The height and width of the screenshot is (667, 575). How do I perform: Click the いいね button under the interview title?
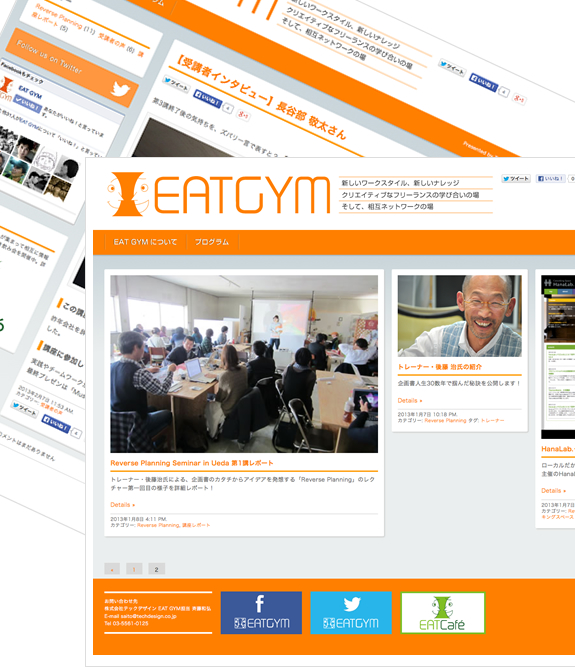pos(208,99)
